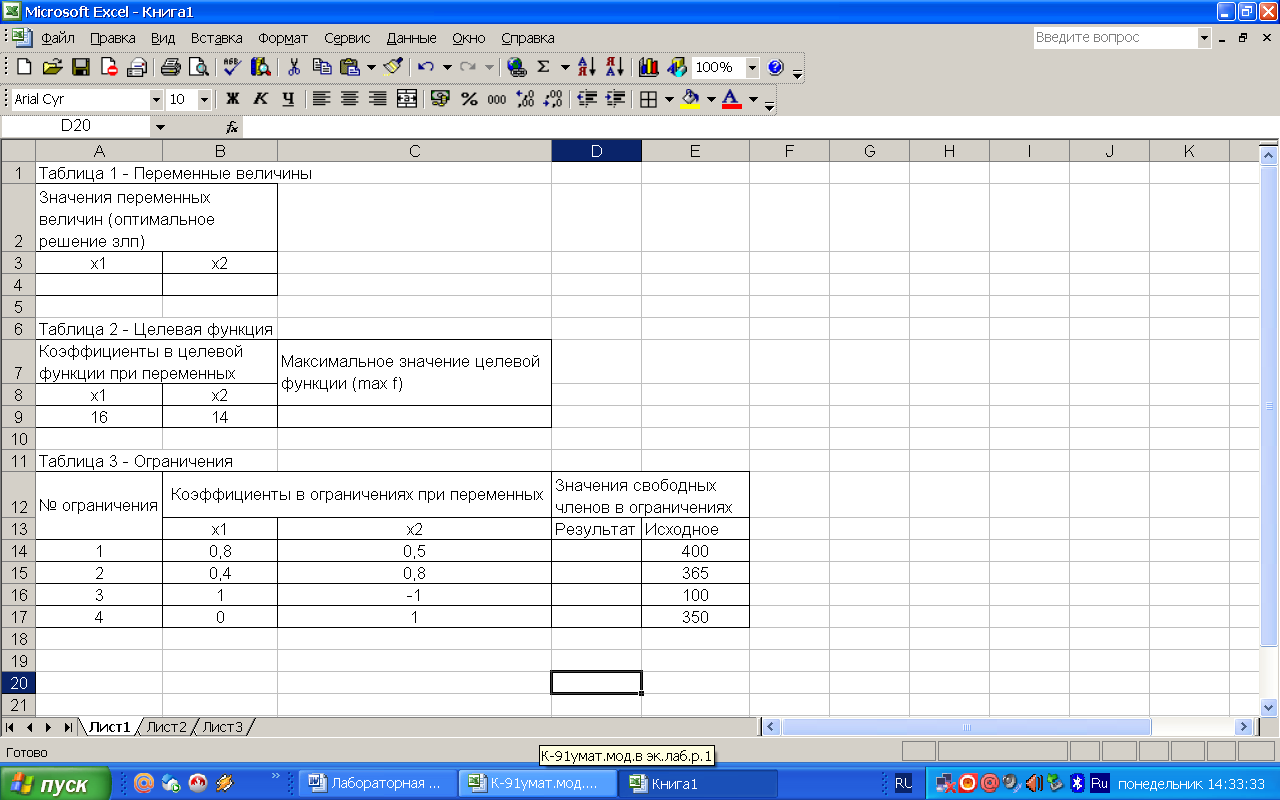Viewport: 1280px width, 800px height.
Task: Click the AutoSum sigma icon
Action: click(x=543, y=67)
